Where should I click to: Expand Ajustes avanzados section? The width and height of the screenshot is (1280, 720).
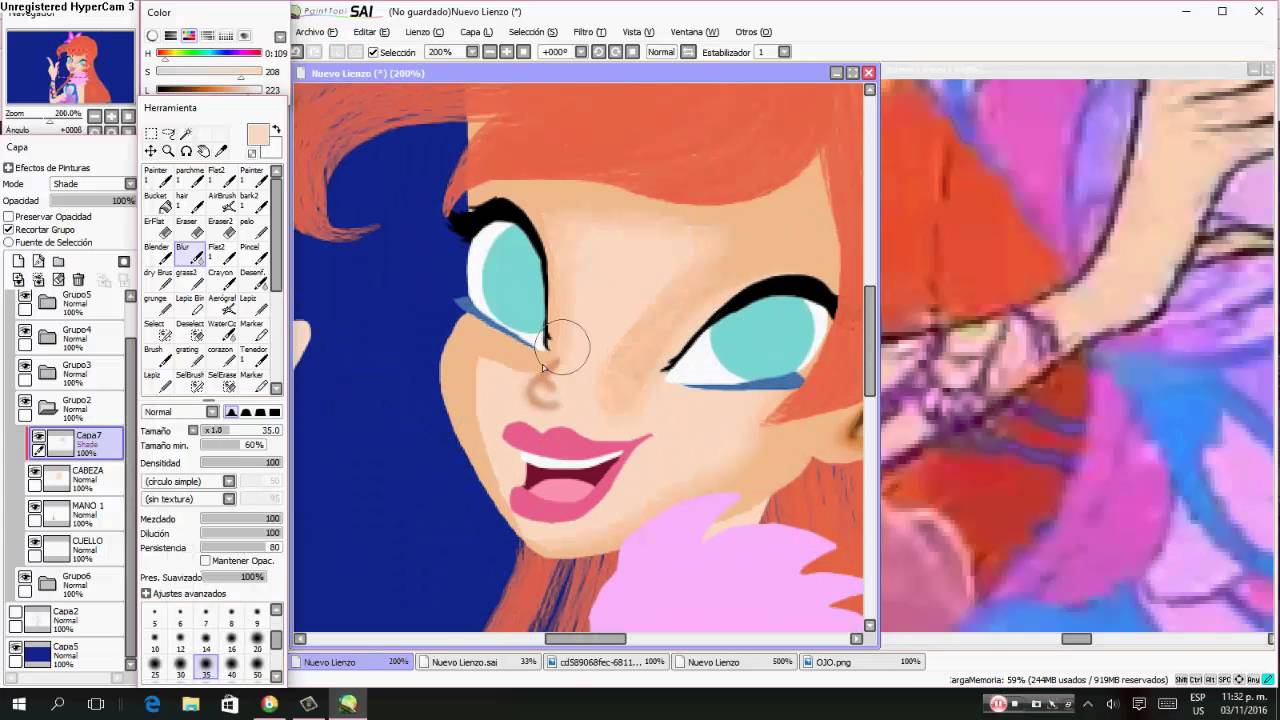click(146, 594)
